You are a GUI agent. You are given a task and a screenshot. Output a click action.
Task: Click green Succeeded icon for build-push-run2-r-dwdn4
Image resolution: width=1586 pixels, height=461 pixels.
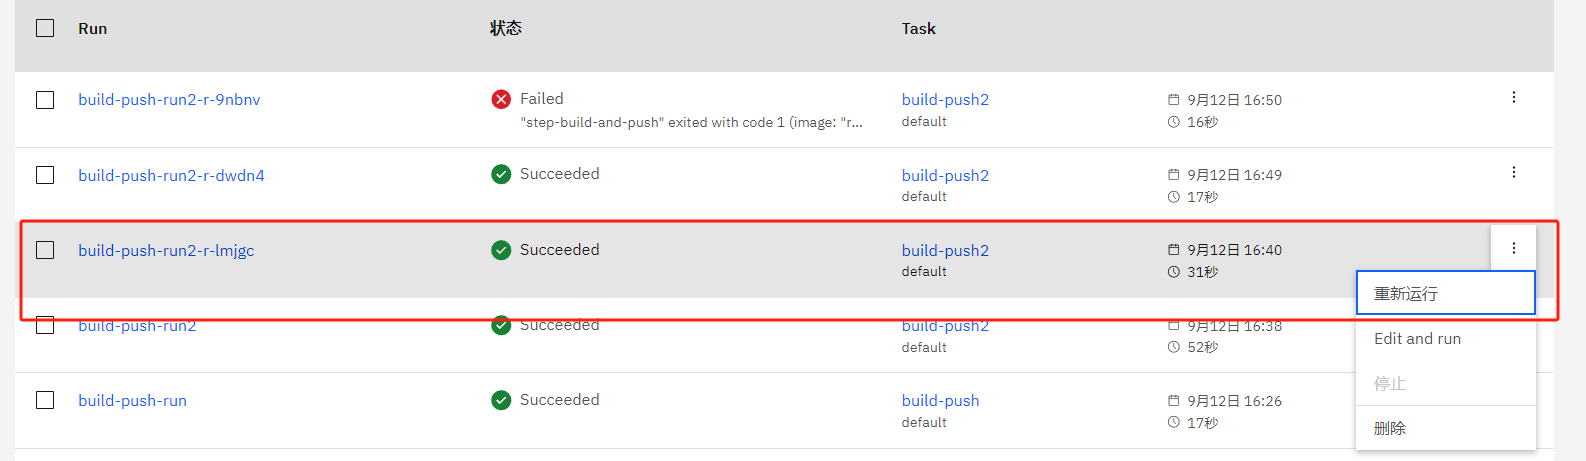(x=501, y=174)
